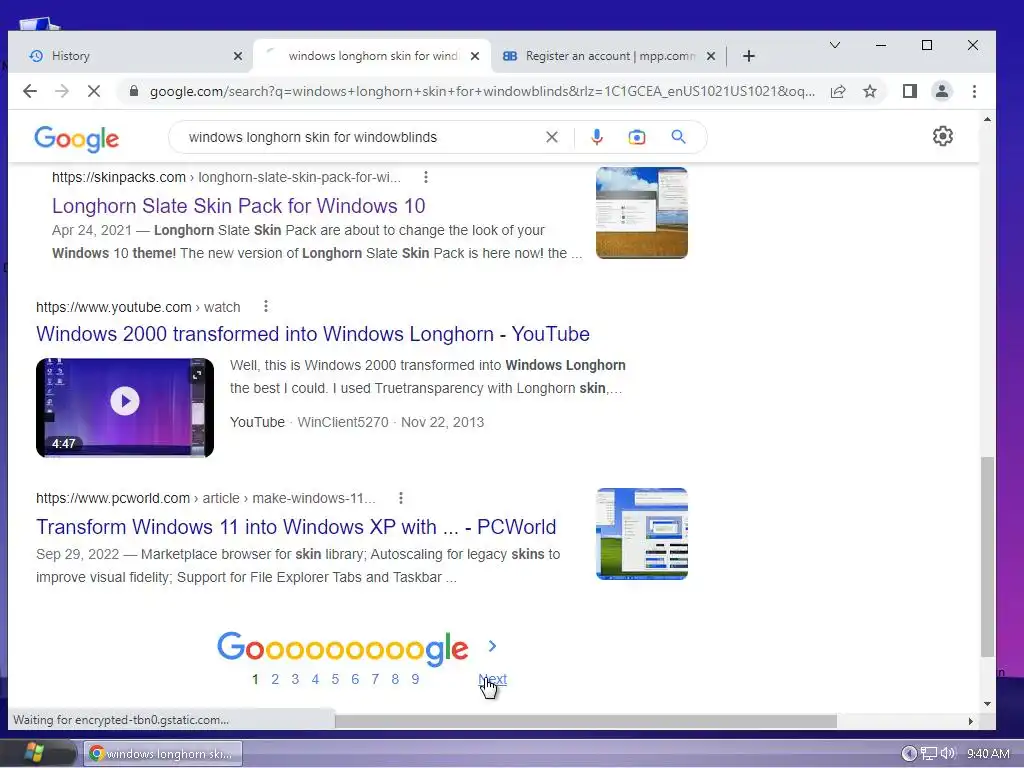Click the blue magnifier search button

click(679, 137)
